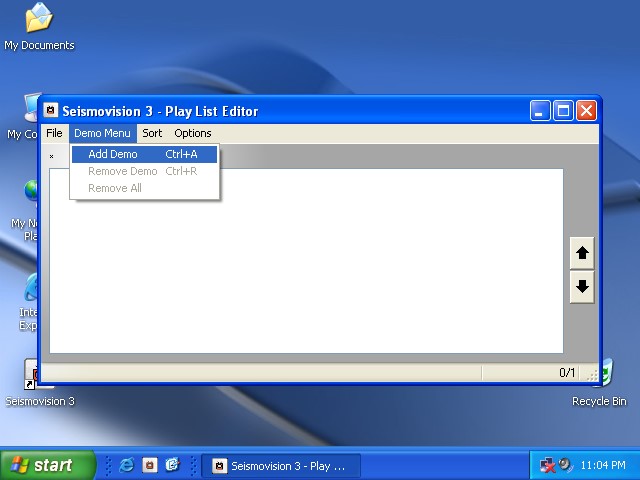Open the Sort menu

point(152,133)
